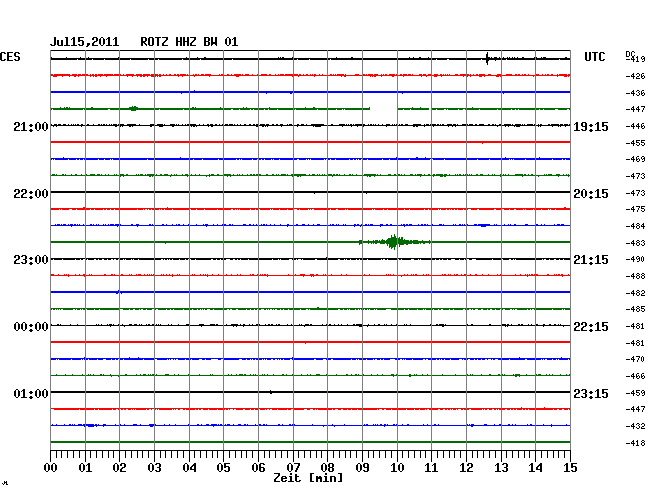Select the 22:00 local time label
The width and height of the screenshot is (650, 494).
(31, 194)
